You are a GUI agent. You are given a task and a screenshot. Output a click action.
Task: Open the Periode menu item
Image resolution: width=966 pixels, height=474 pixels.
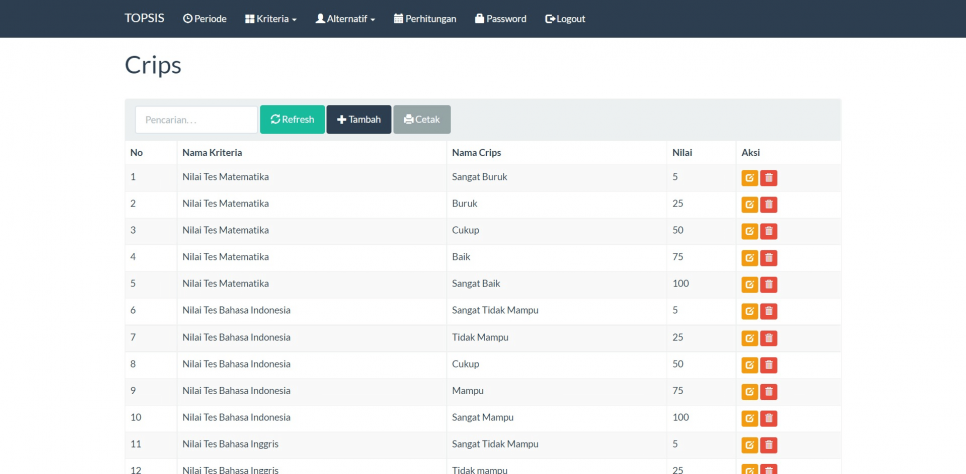(205, 19)
